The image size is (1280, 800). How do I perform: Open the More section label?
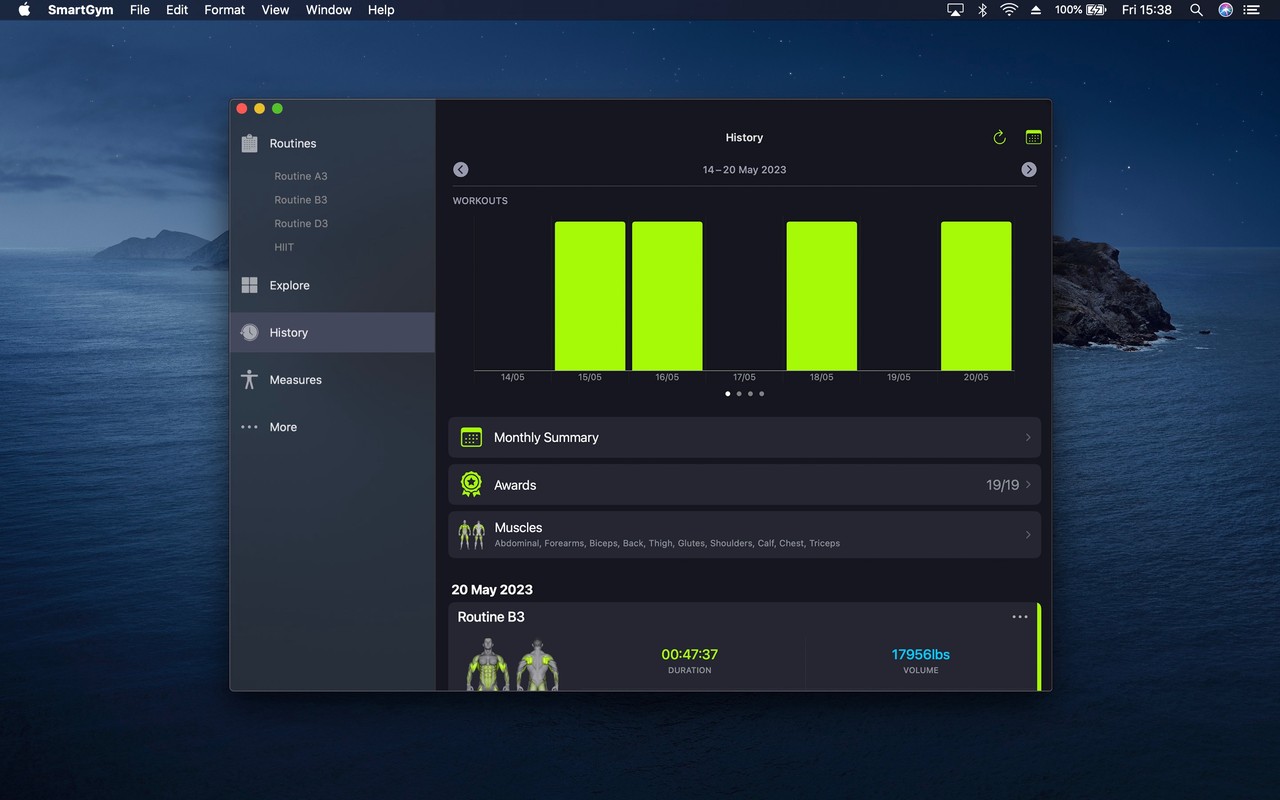click(x=283, y=427)
